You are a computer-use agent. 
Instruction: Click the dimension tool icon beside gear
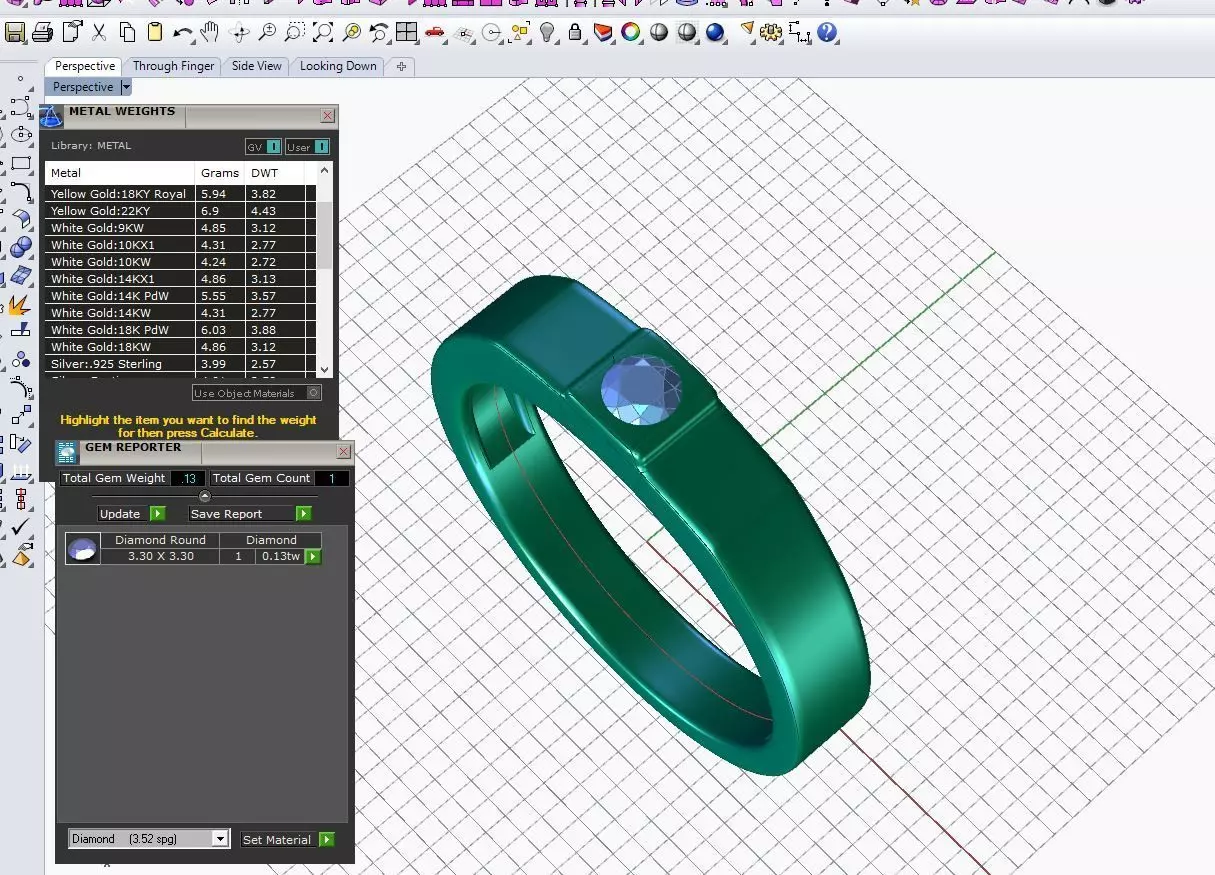pos(799,33)
